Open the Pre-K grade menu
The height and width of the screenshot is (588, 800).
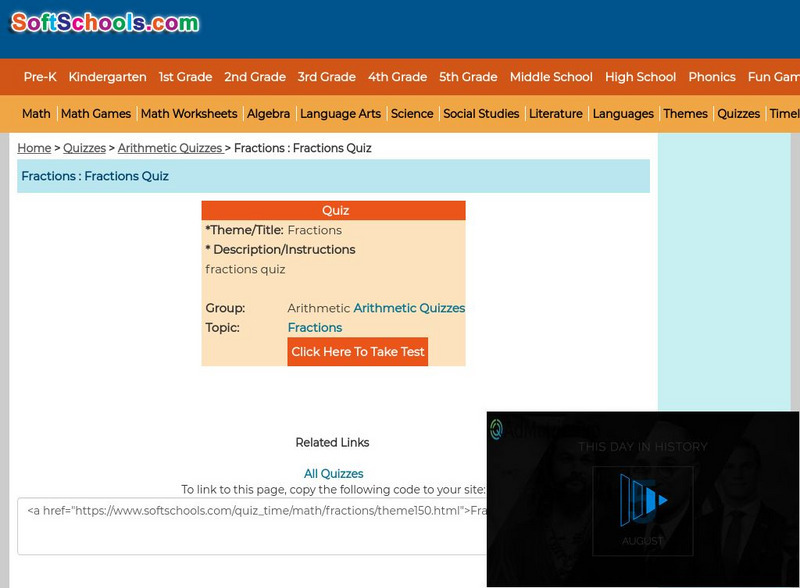(x=40, y=77)
